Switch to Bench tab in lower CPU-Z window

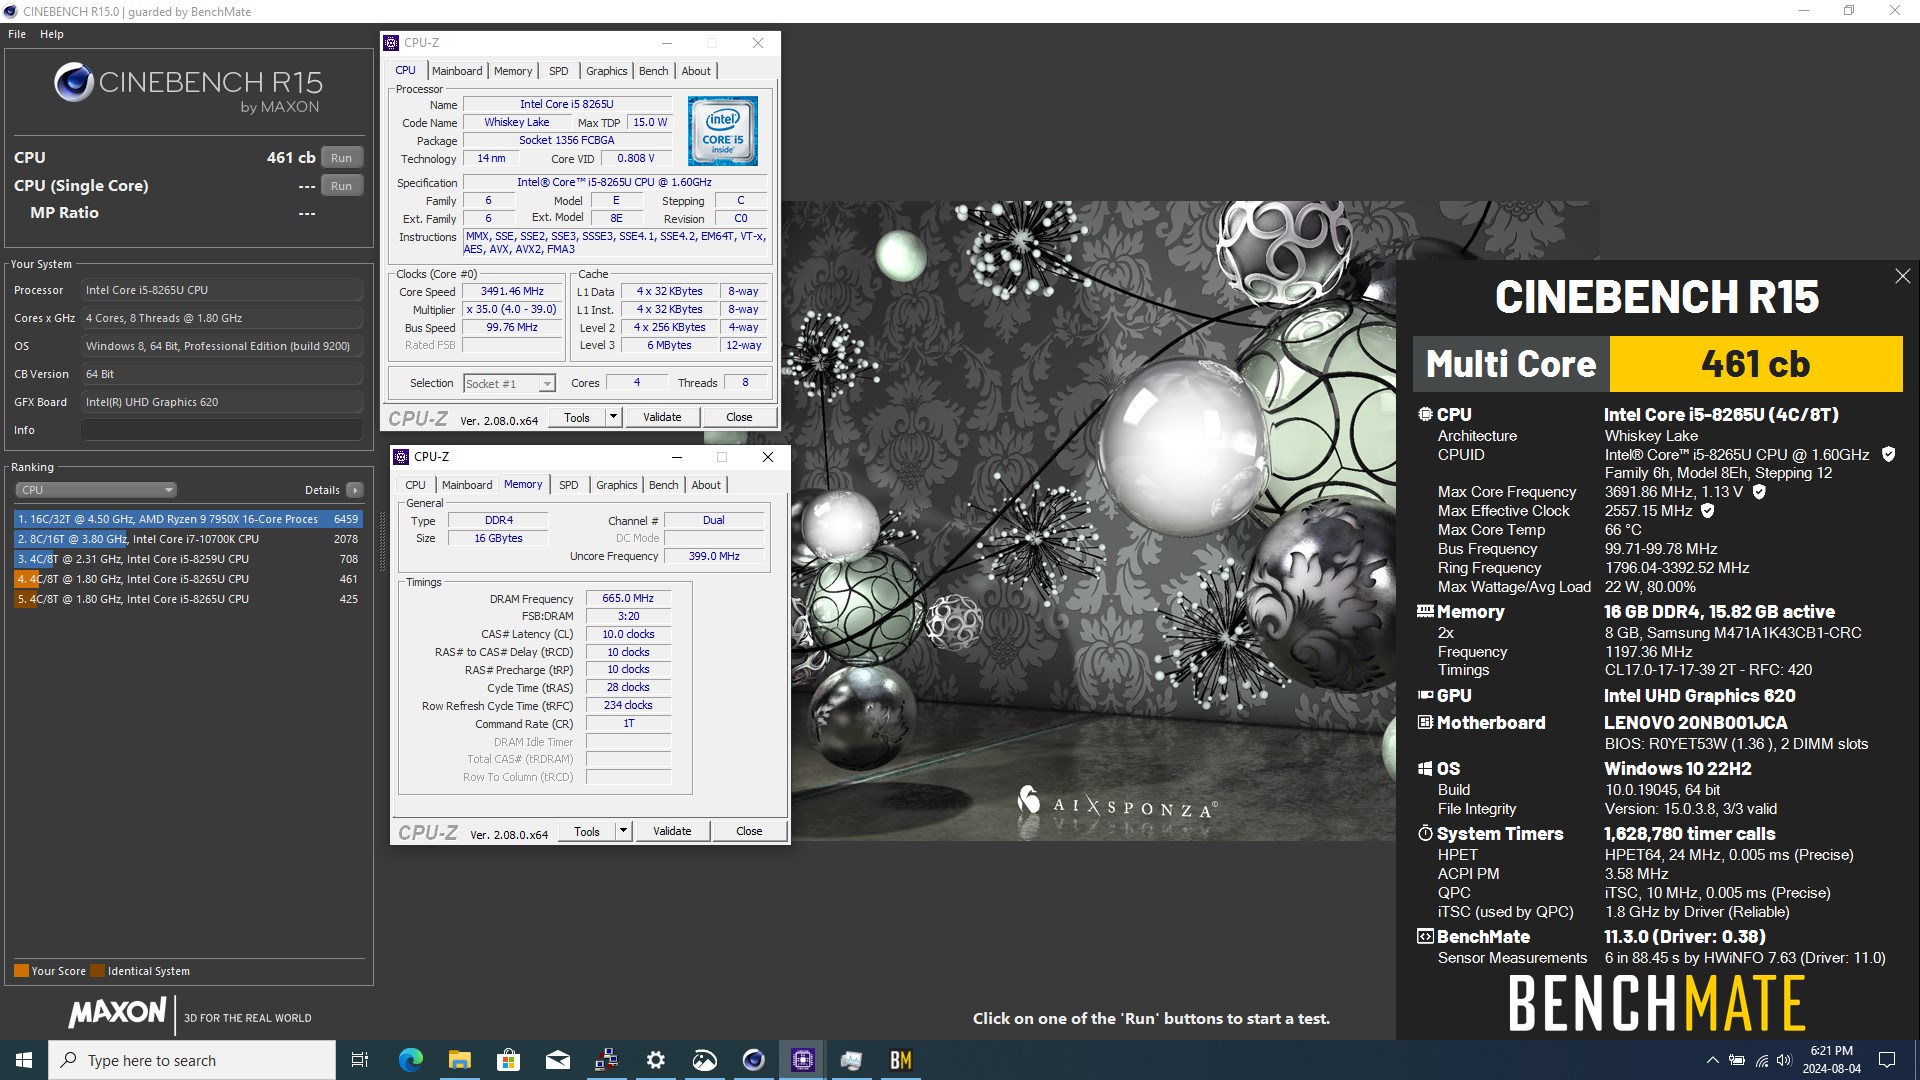664,485
